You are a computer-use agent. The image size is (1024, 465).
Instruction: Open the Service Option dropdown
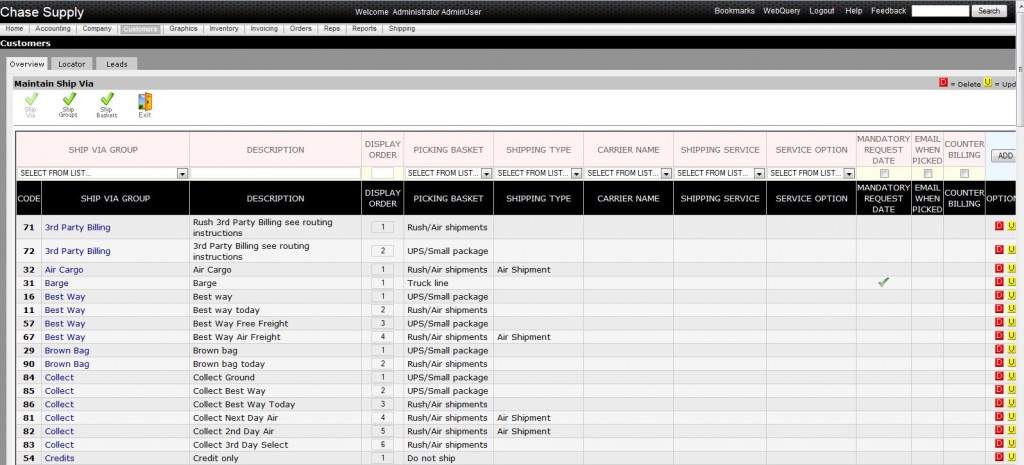pyautogui.click(x=812, y=174)
